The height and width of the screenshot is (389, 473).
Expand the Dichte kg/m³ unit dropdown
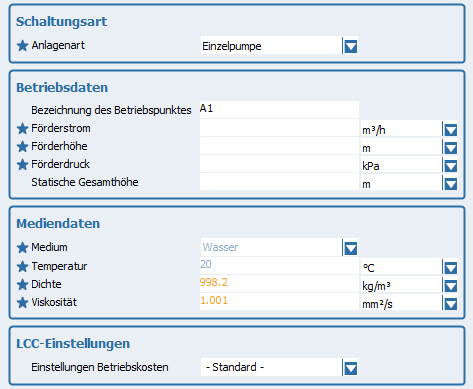click(450, 285)
